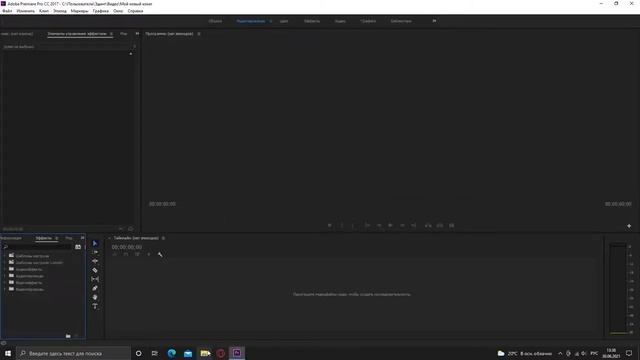Open the Справка menu
The width and height of the screenshot is (640, 360).
point(136,11)
